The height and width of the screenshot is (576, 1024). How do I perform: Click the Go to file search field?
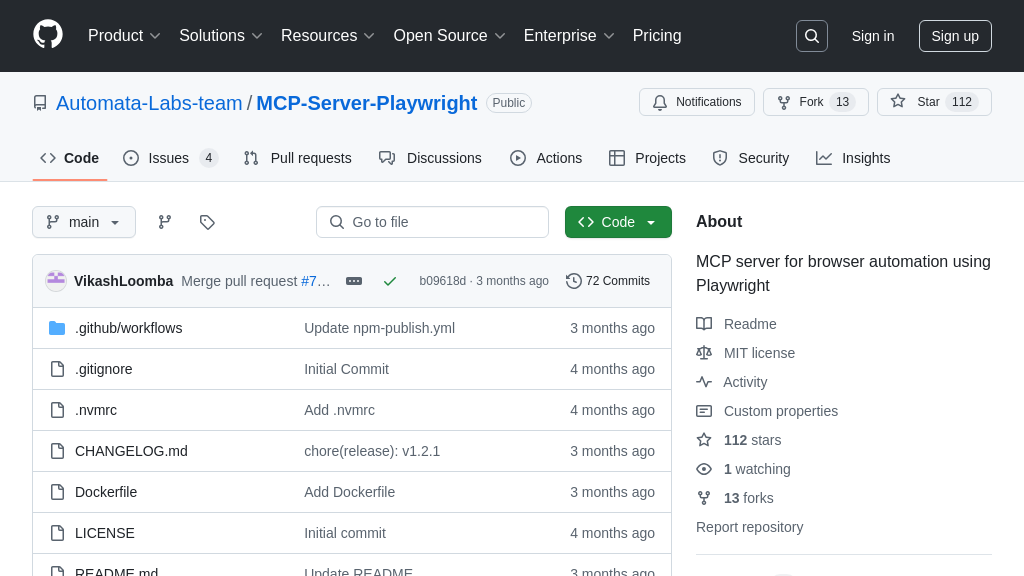432,222
